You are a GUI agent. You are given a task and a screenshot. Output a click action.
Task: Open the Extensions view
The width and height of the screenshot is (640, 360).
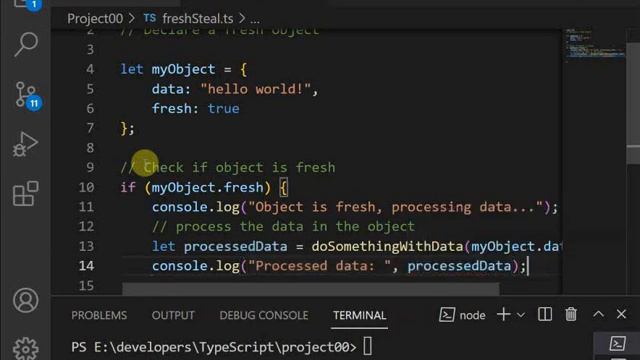tap(26, 193)
